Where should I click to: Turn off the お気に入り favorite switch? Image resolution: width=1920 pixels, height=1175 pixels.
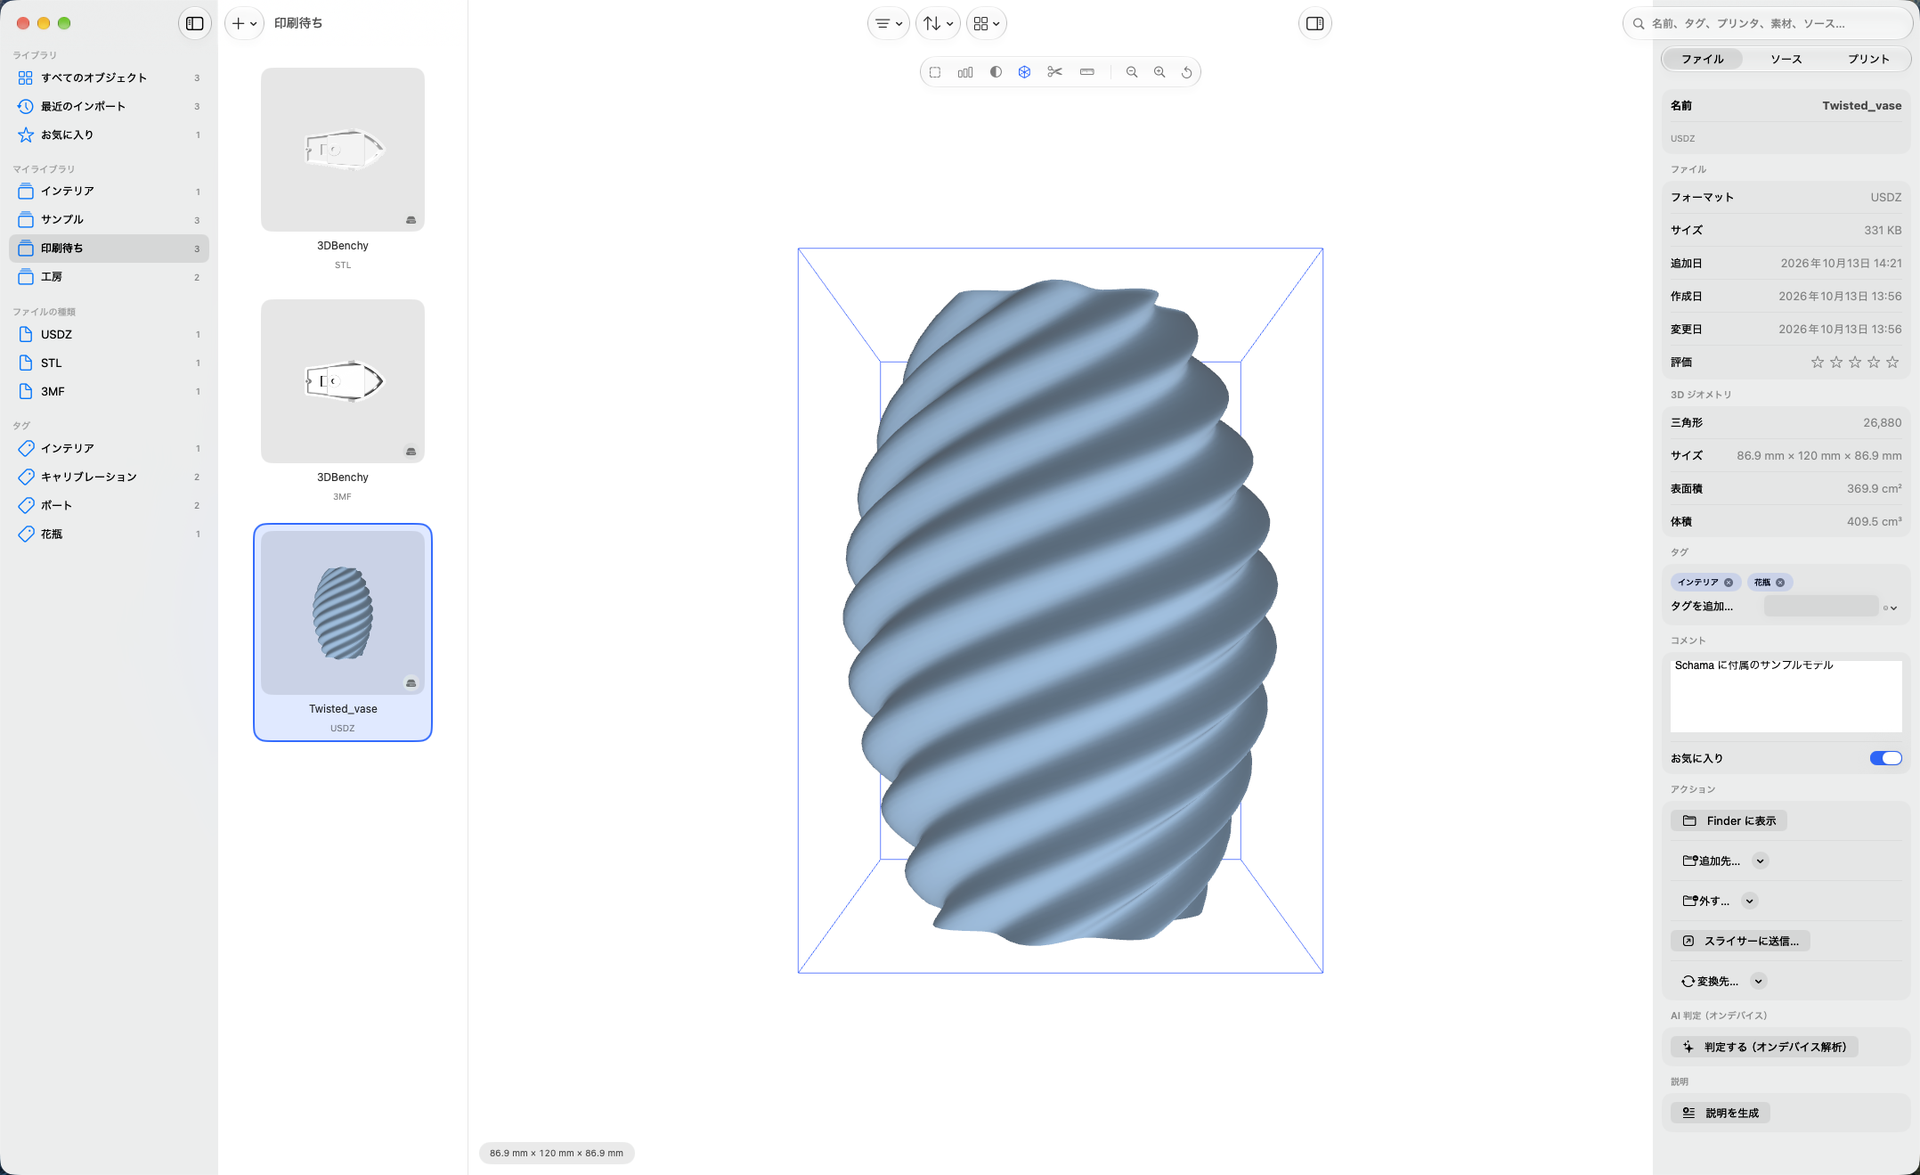[1885, 759]
